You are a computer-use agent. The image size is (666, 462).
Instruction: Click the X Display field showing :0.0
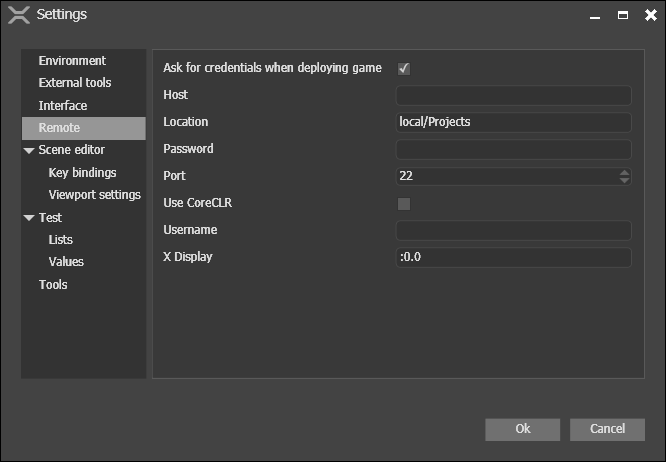pyautogui.click(x=513, y=257)
